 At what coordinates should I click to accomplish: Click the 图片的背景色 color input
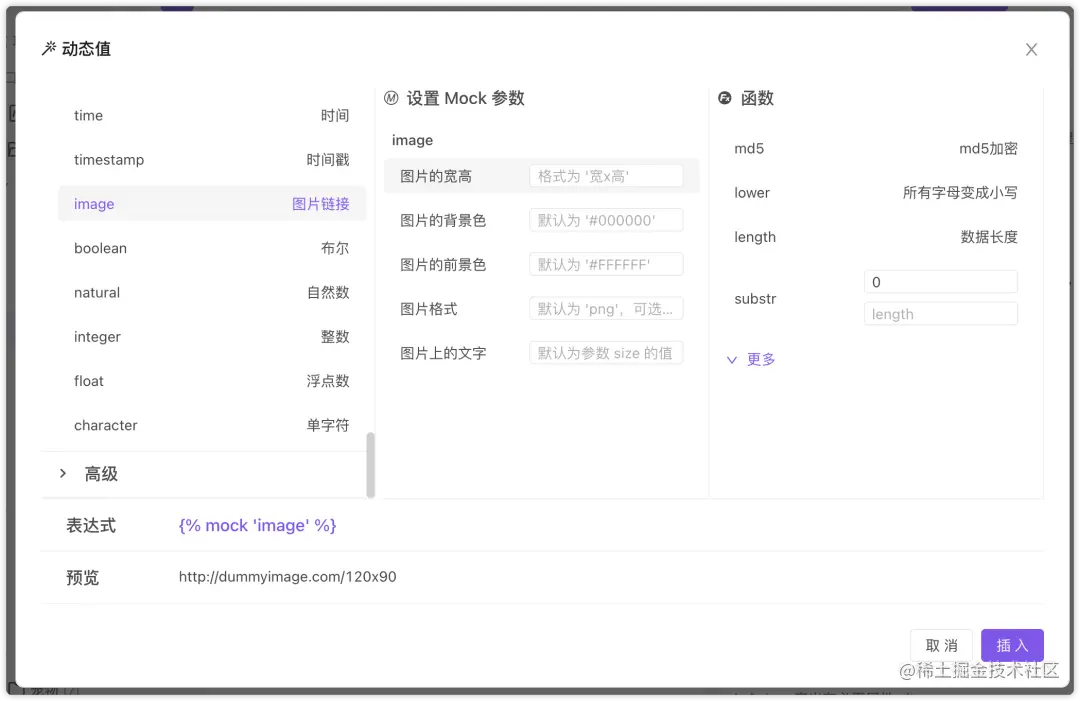(606, 219)
